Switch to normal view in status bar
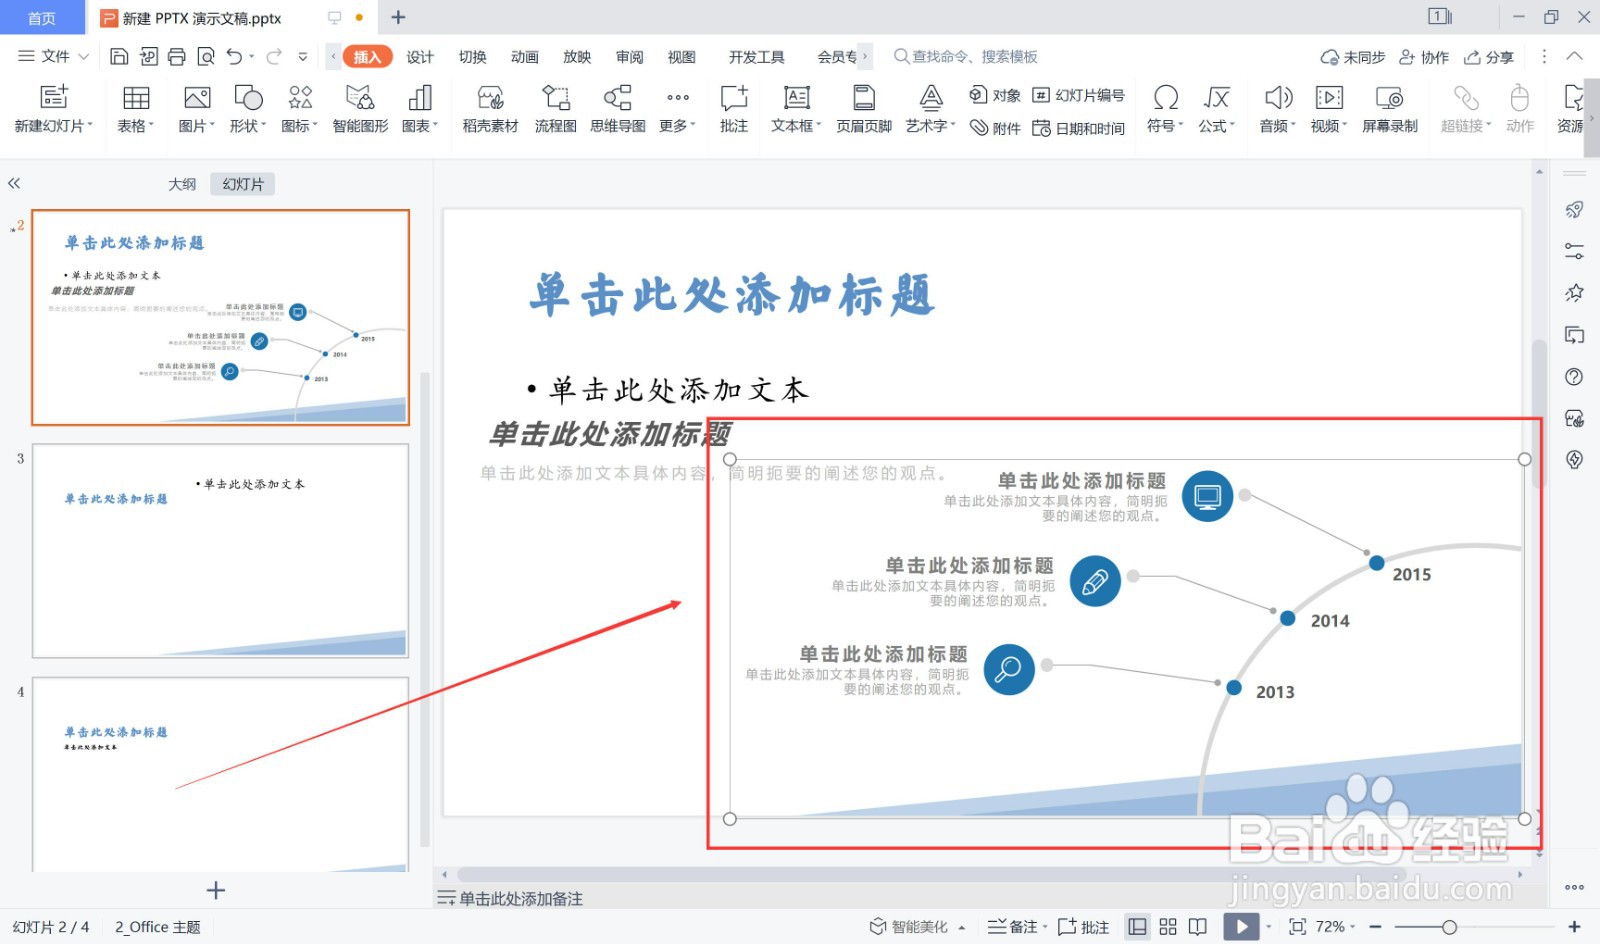The width and height of the screenshot is (1600, 944). point(1137,926)
